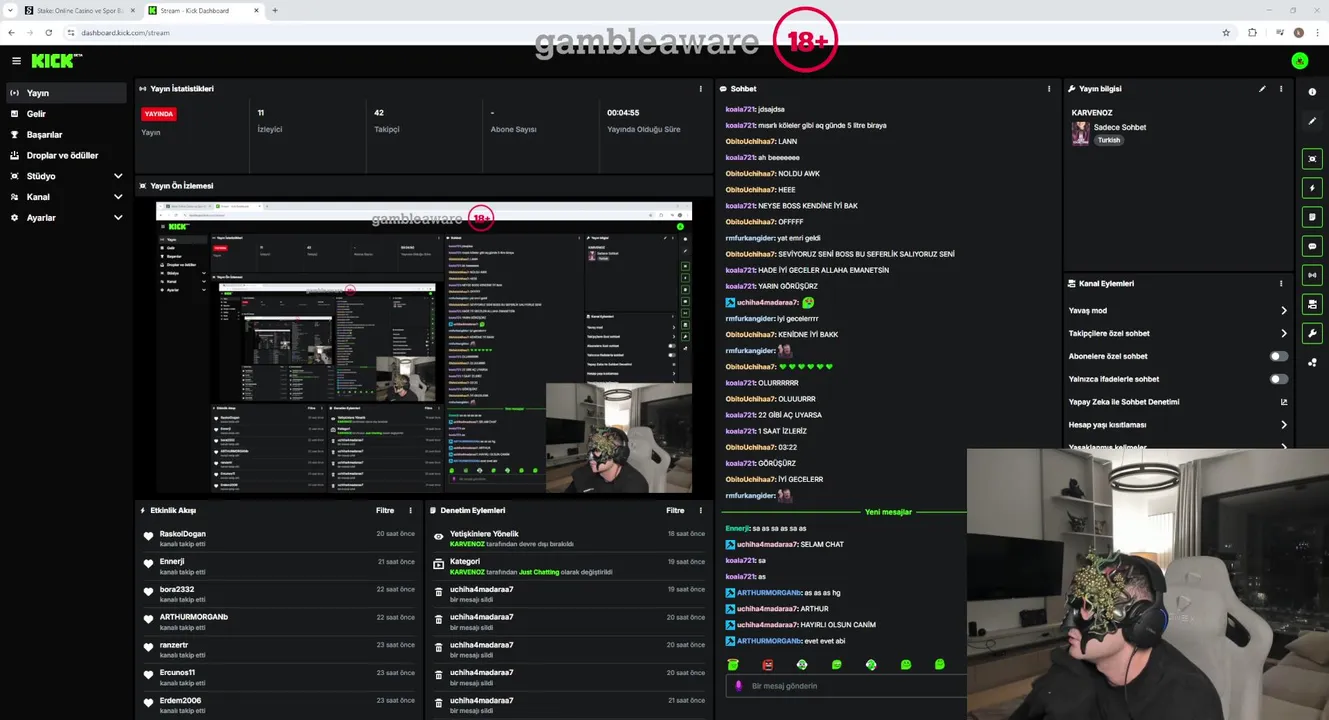This screenshot has width=1329, height=720.
Task: Select Droplar ve ödüller in the sidebar
Action: (x=66, y=156)
